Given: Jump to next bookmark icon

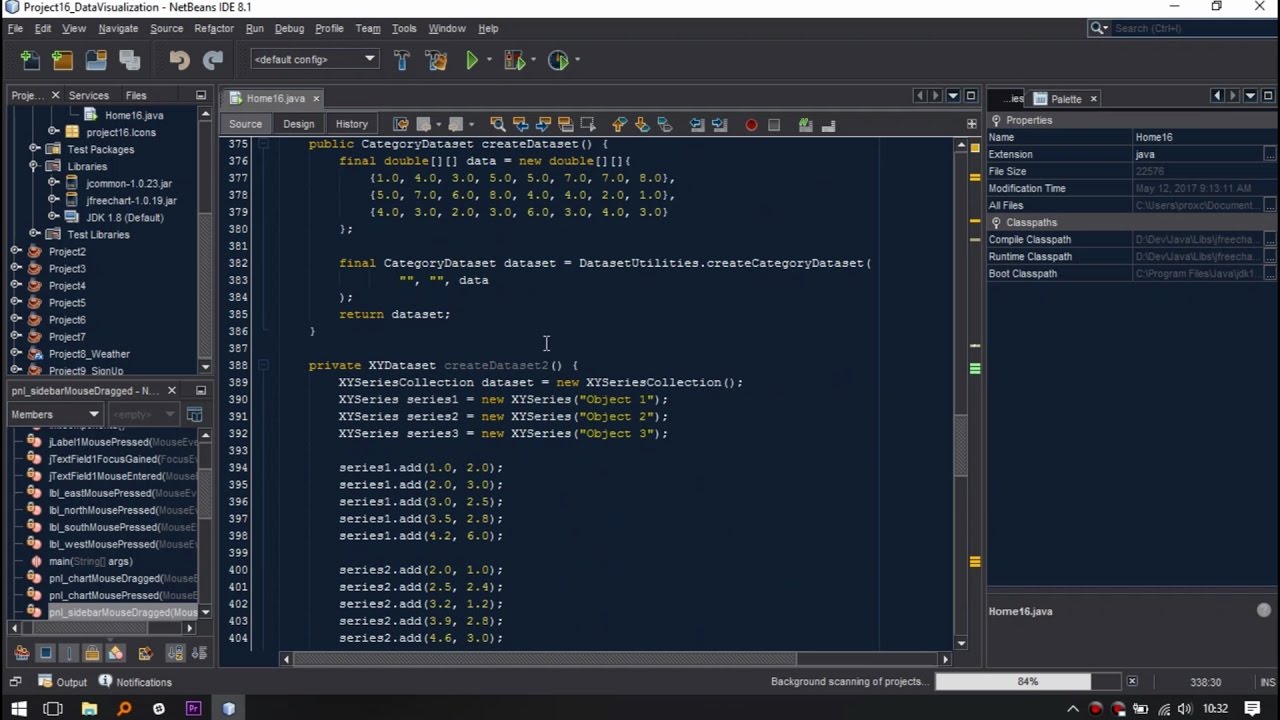Looking at the screenshot, I should pyautogui.click(x=642, y=124).
